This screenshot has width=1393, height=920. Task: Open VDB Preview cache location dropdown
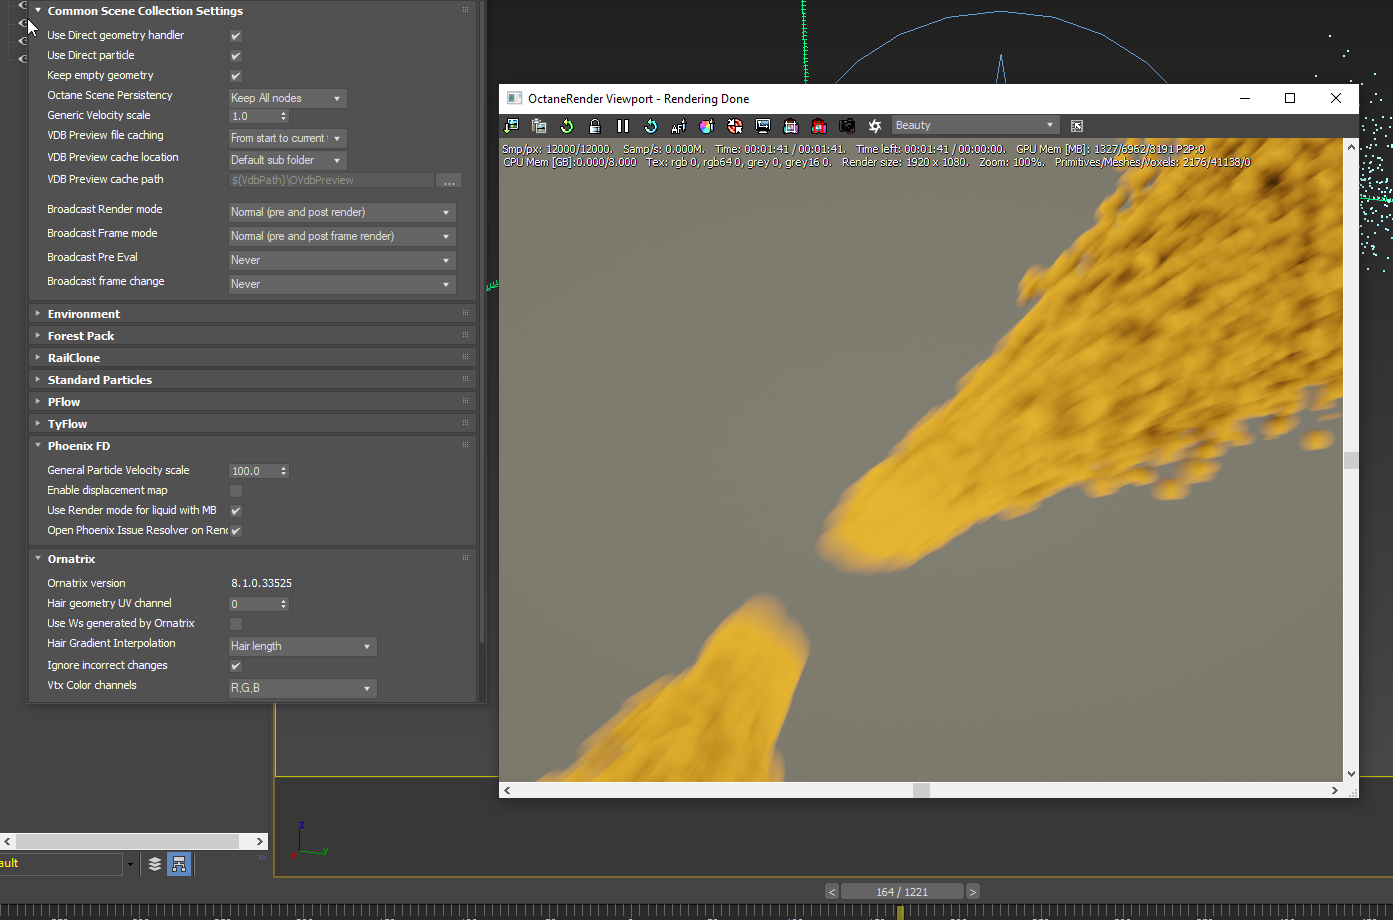coord(287,160)
